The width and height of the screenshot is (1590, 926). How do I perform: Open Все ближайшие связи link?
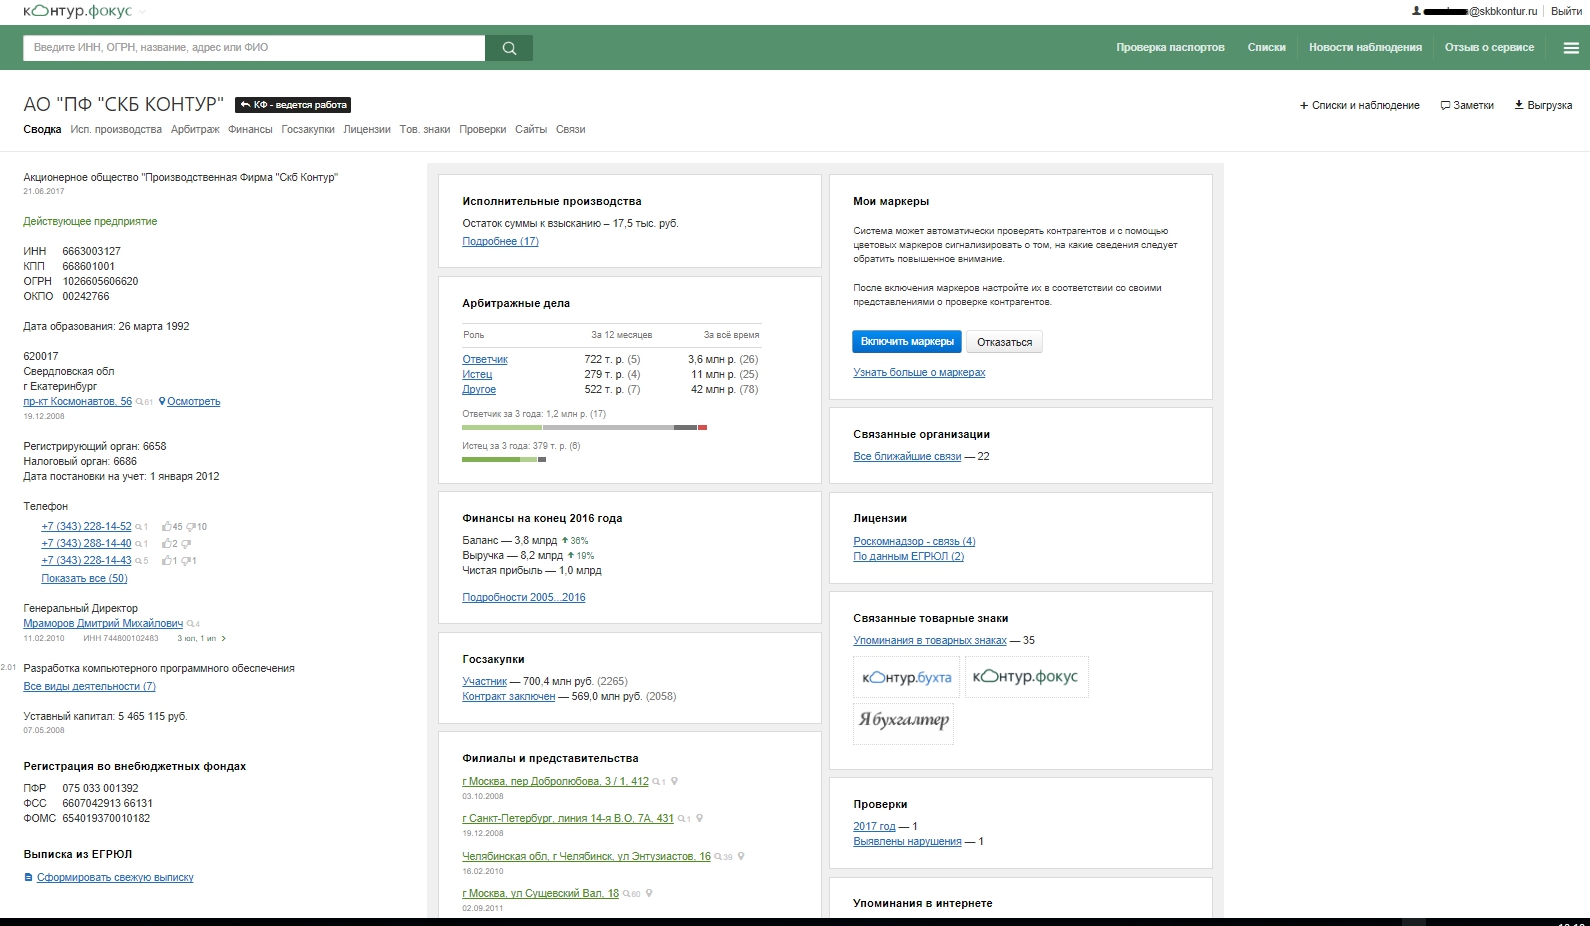(x=907, y=456)
